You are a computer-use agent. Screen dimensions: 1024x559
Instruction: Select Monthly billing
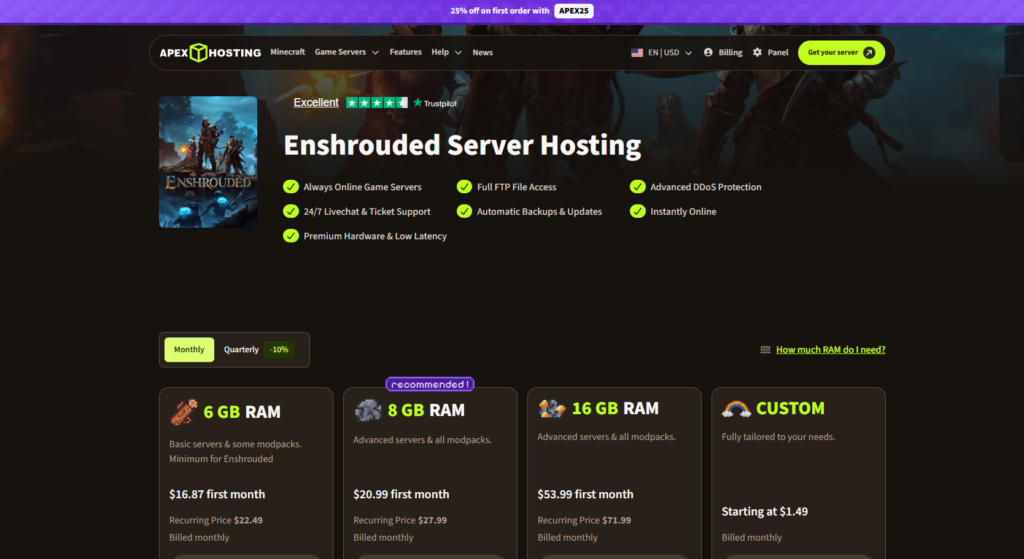[x=189, y=349]
